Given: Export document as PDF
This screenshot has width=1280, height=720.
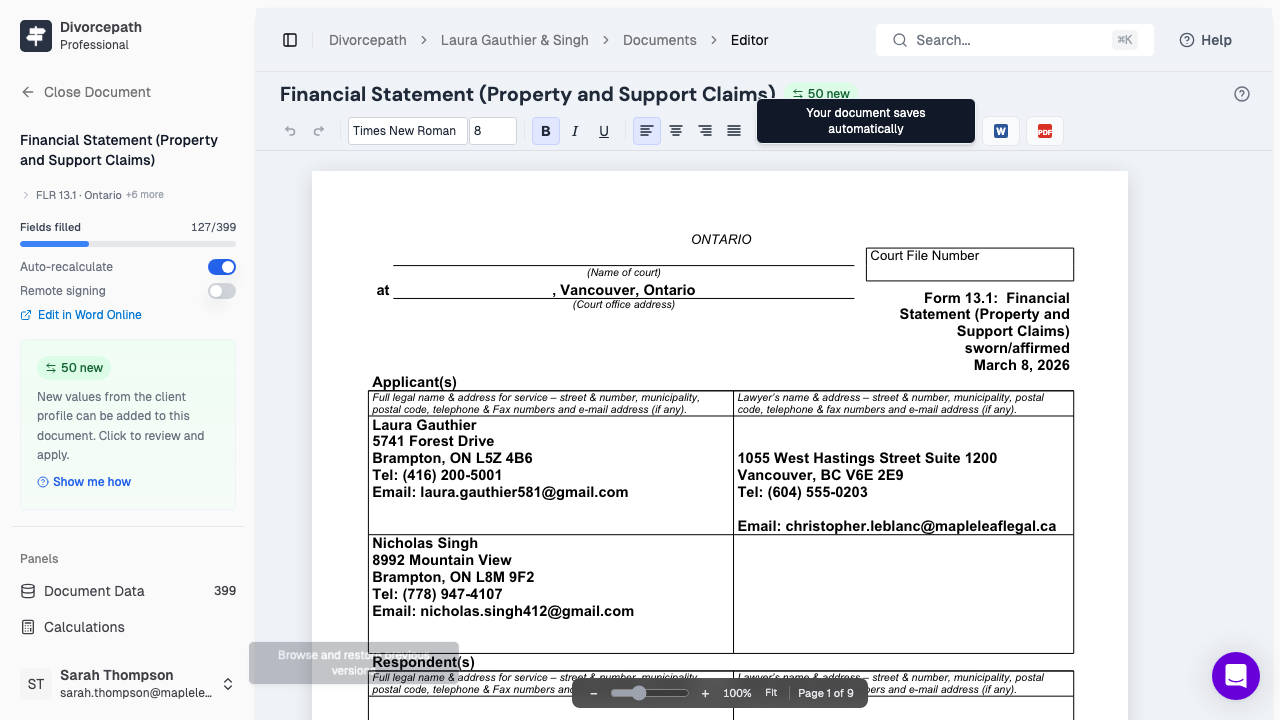Looking at the screenshot, I should coord(1045,131).
